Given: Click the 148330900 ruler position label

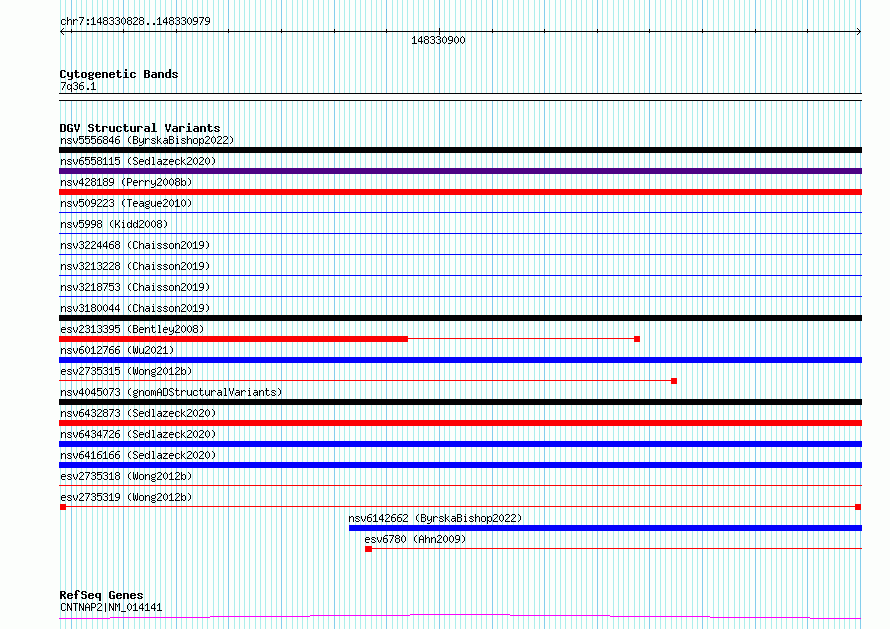Looking at the screenshot, I should (438, 40).
